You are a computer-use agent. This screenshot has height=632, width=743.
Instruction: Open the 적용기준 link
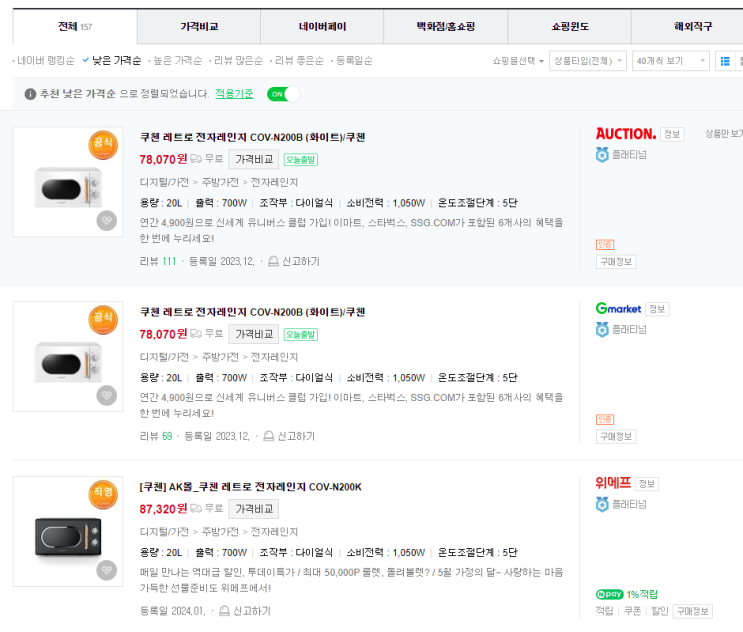(234, 94)
